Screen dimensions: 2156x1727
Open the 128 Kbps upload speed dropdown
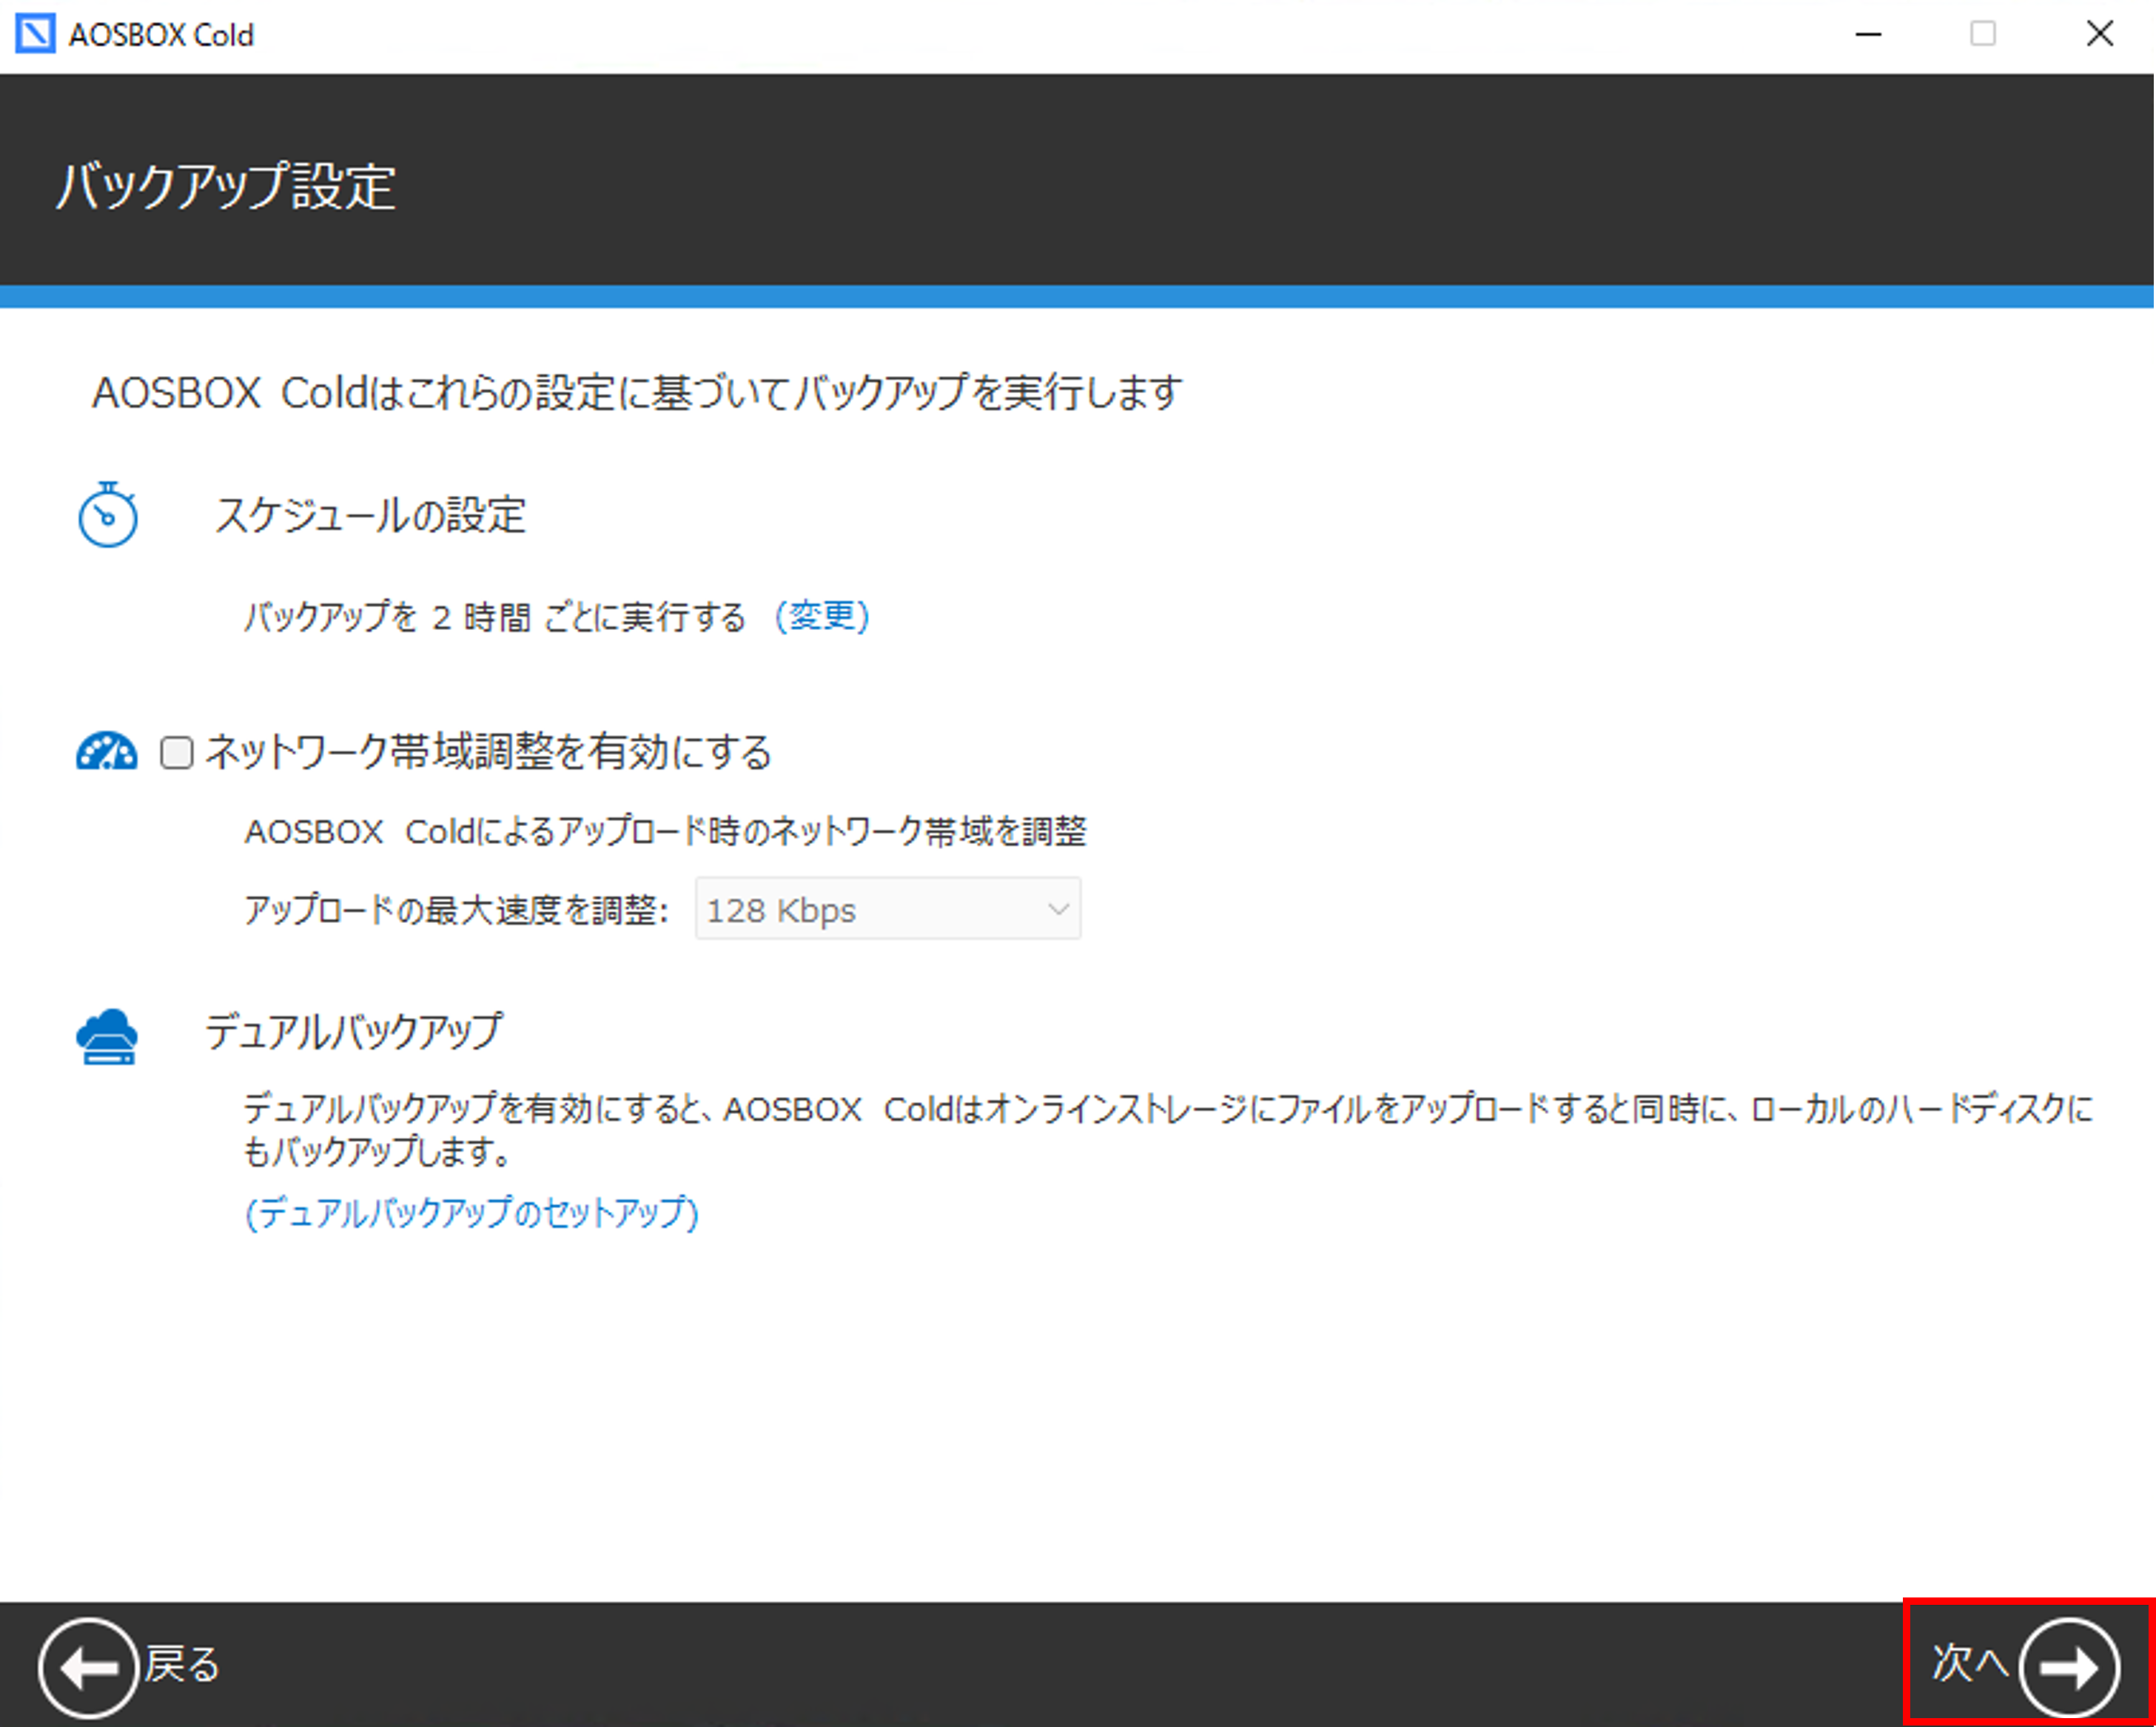pyautogui.click(x=886, y=909)
